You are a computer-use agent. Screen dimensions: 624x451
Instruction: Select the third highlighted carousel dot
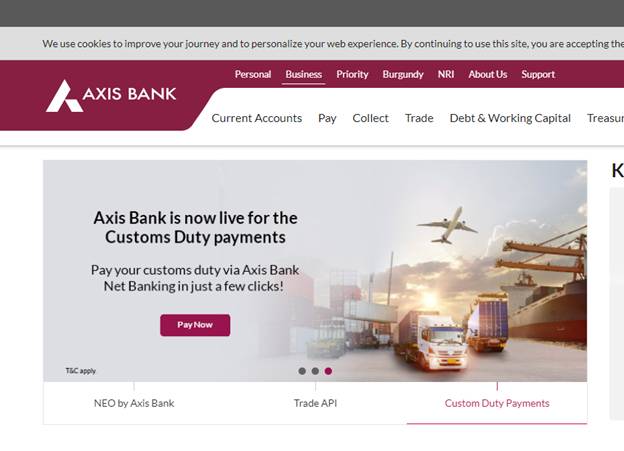tap(328, 371)
